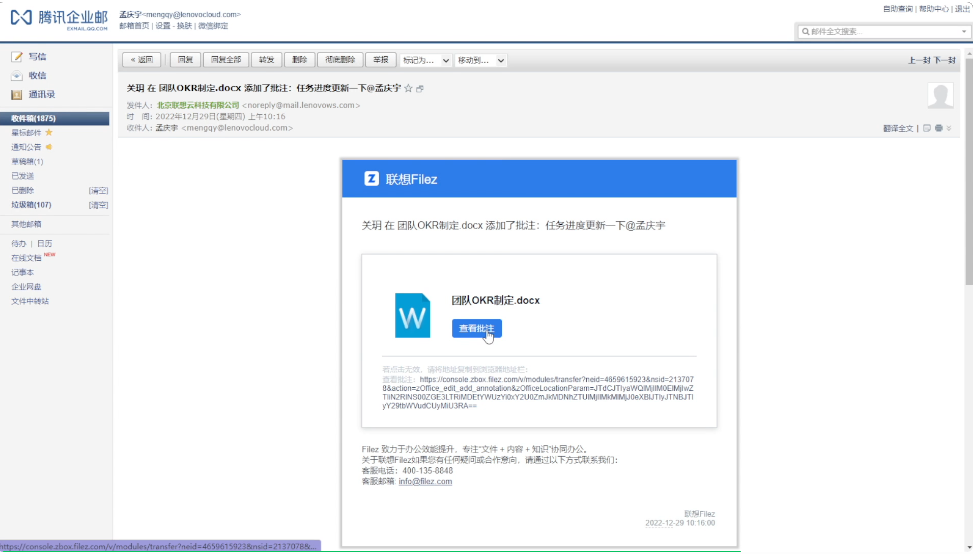Open the 通知公告 folder
The width and height of the screenshot is (977, 554).
click(26, 148)
